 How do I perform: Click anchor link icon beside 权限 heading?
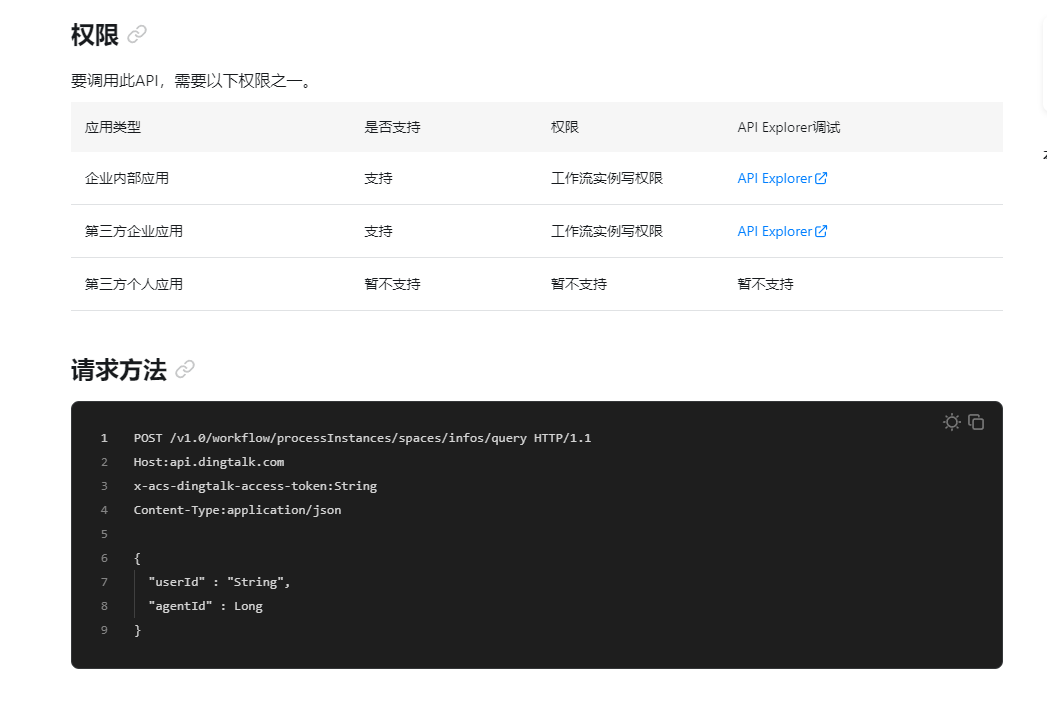pyautogui.click(x=137, y=34)
